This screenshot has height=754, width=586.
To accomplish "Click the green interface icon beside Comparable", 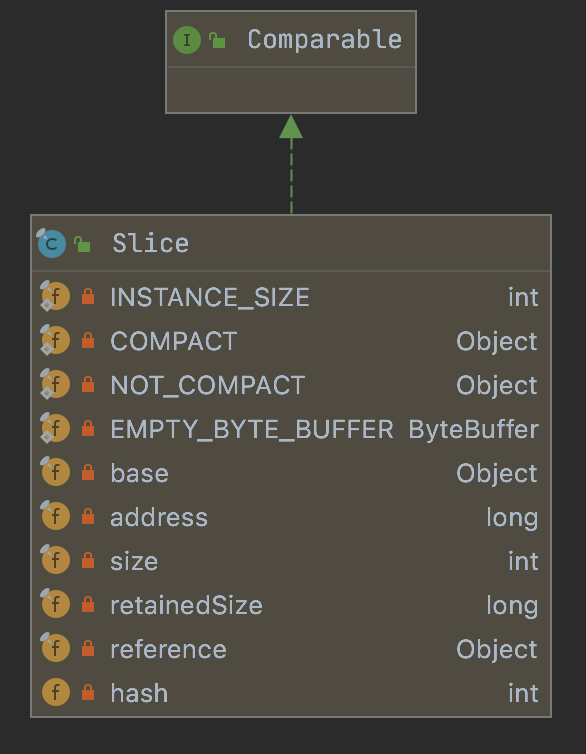I will pos(187,40).
